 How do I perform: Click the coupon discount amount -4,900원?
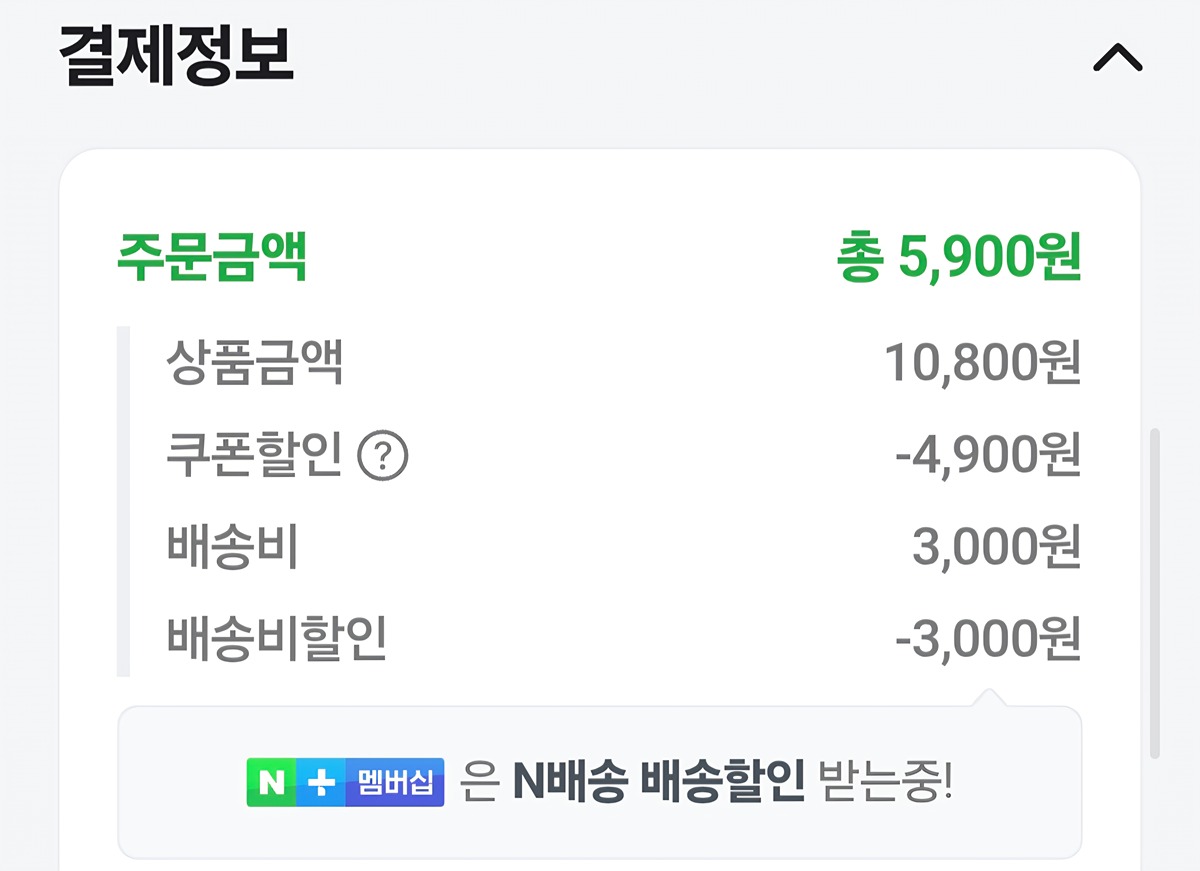[987, 456]
